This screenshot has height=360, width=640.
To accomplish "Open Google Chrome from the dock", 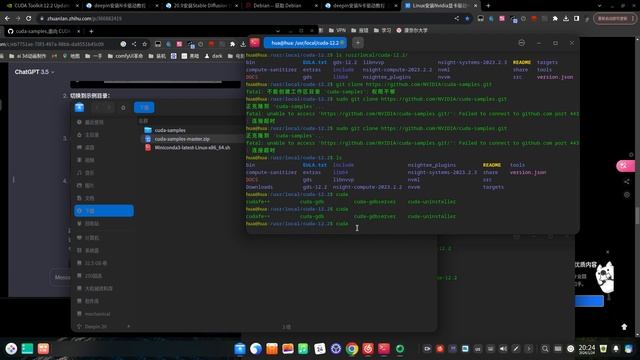I will click(x=352, y=349).
